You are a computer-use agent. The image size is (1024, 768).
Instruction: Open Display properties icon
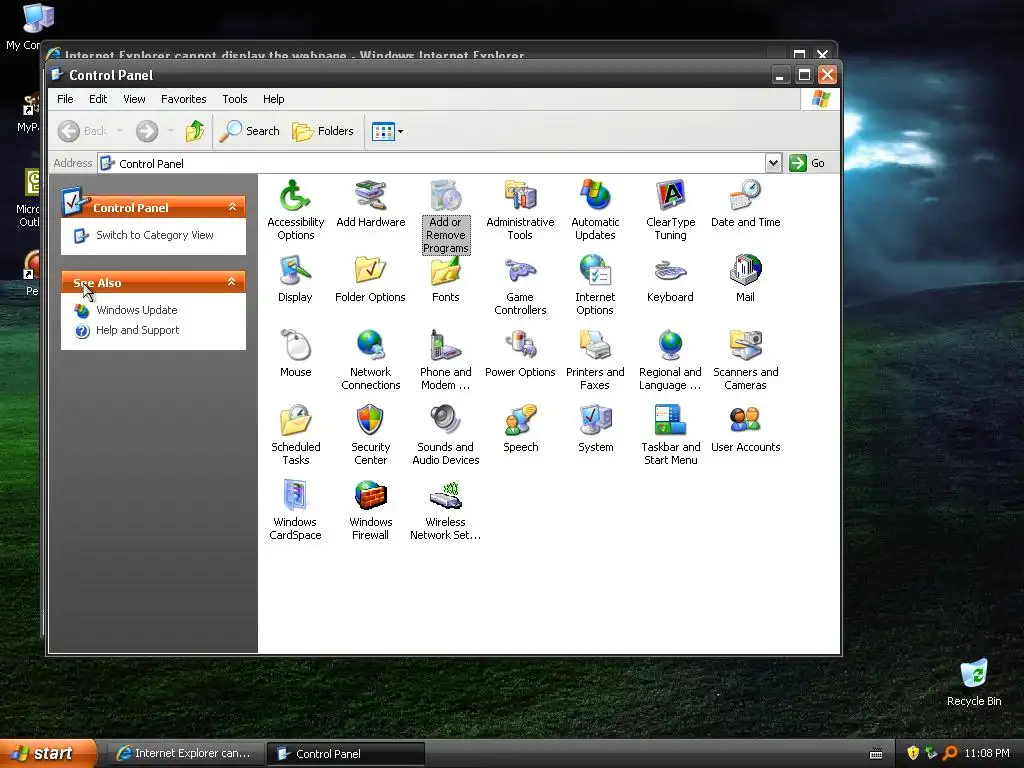pos(295,270)
